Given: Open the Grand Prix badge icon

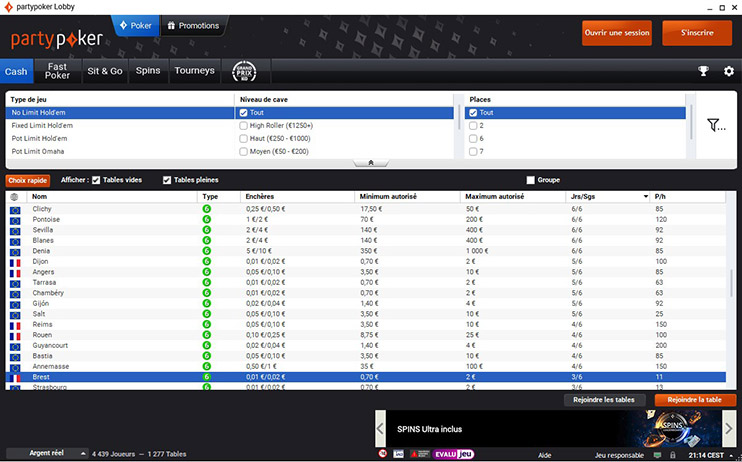Looking at the screenshot, I should pos(245,71).
